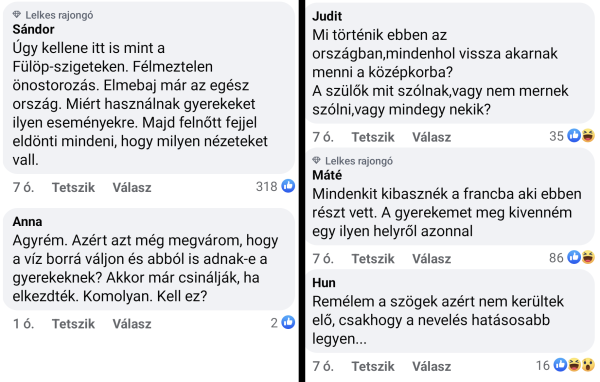The width and height of the screenshot is (600, 382).
Task: Click Tetszik under Judit's comment
Action: tap(373, 137)
